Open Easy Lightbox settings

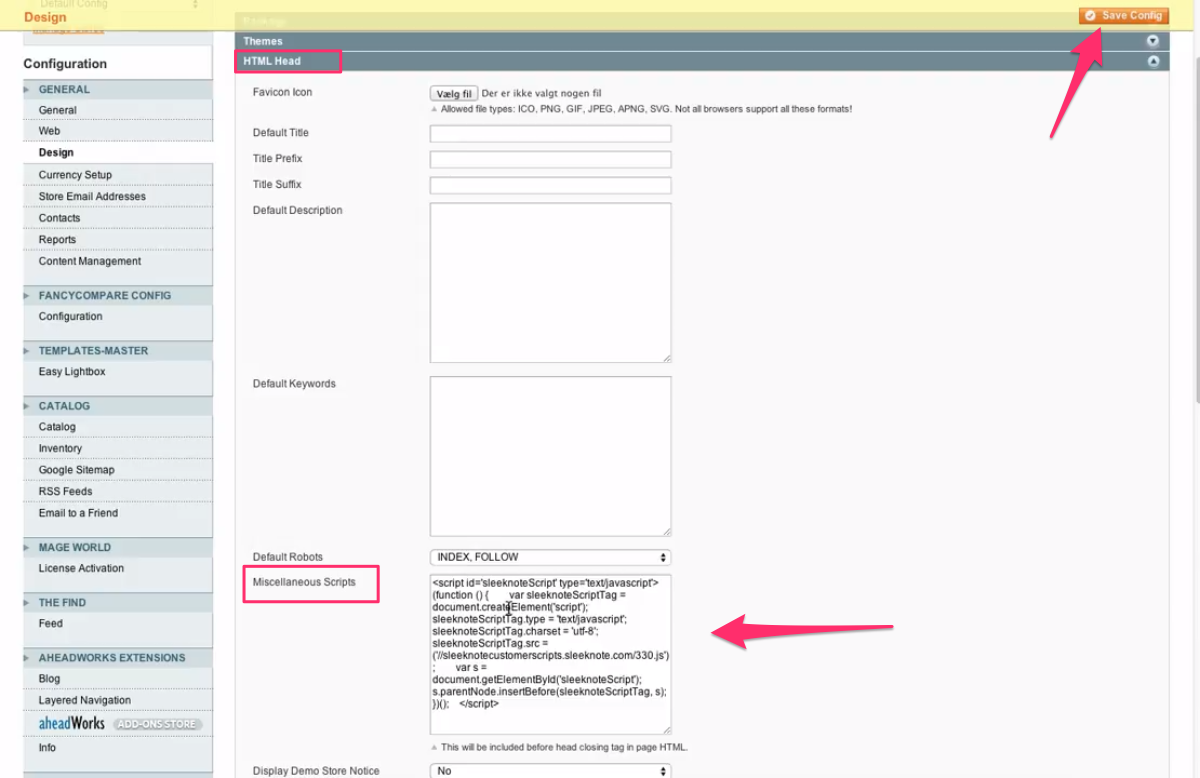(72, 372)
